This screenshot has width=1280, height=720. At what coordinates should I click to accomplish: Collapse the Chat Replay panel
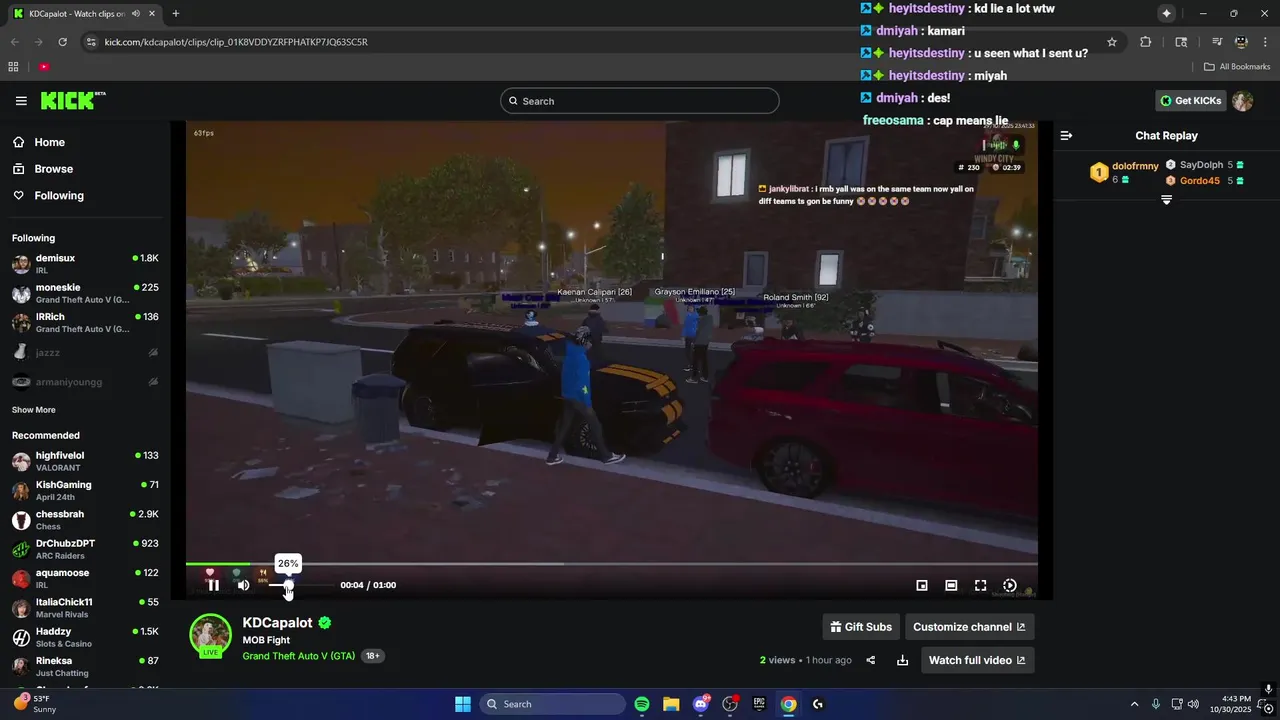1066,135
